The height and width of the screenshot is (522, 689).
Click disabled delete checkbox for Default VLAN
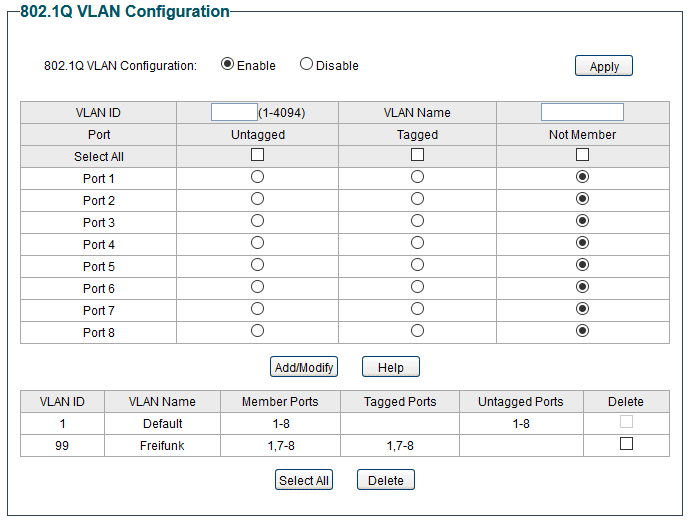click(626, 422)
